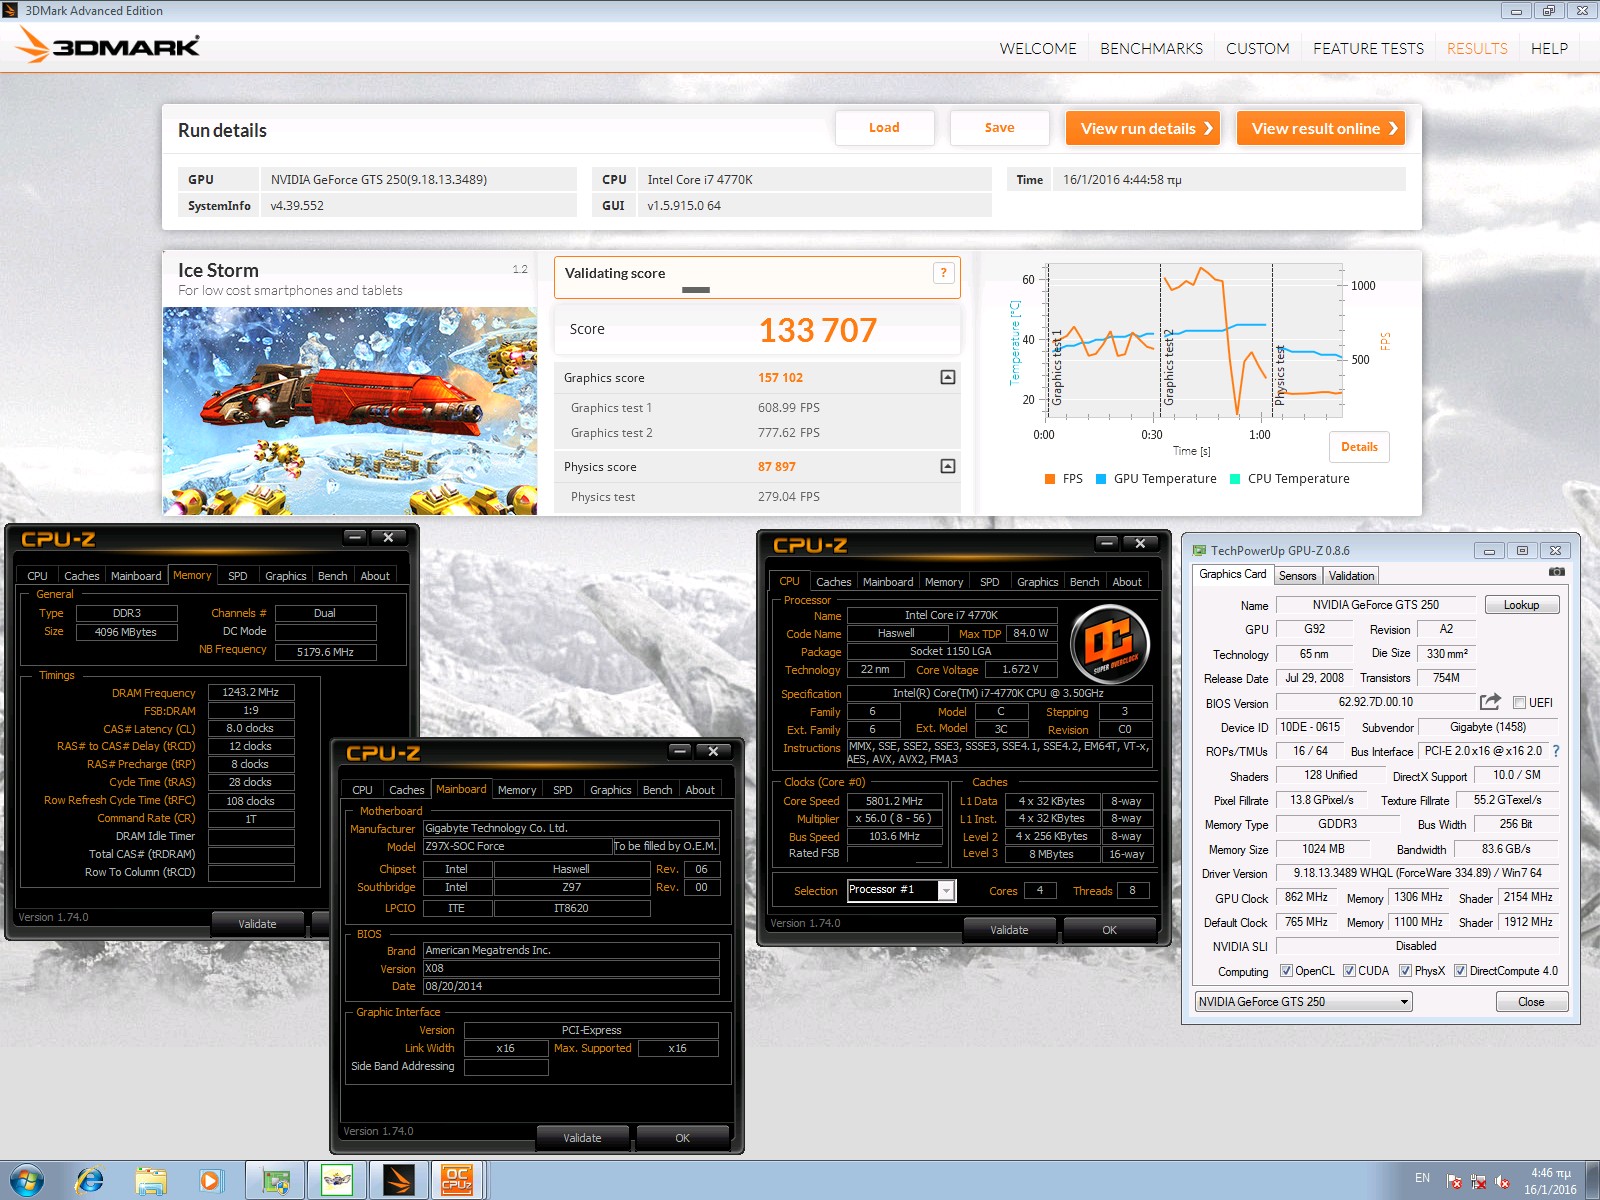Open the CUSTOM page in 3DMark
1600x1200 pixels.
(x=1257, y=48)
